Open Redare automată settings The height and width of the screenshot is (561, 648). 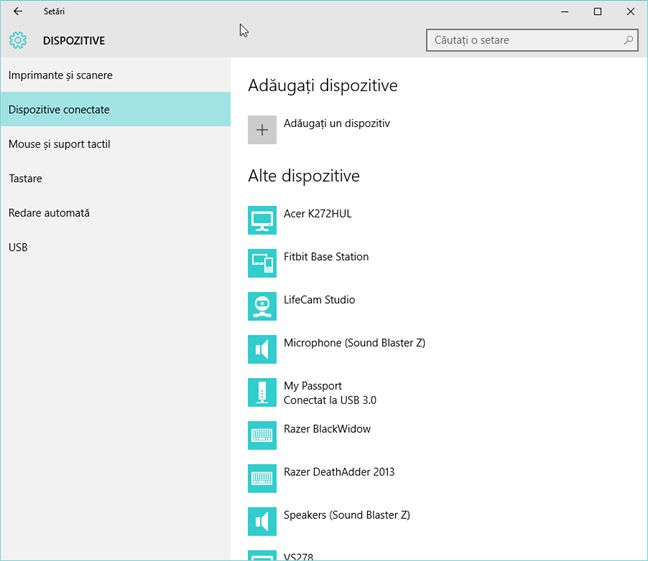[115, 213]
